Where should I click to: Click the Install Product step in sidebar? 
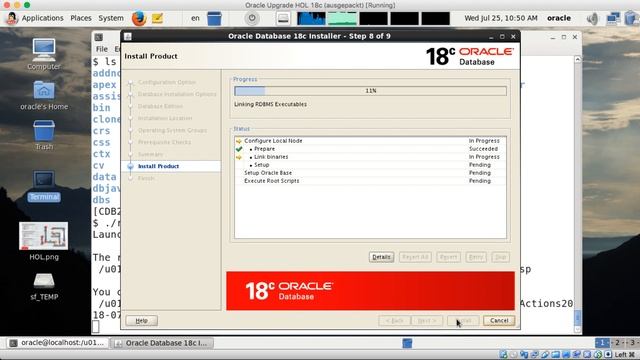tap(158, 166)
